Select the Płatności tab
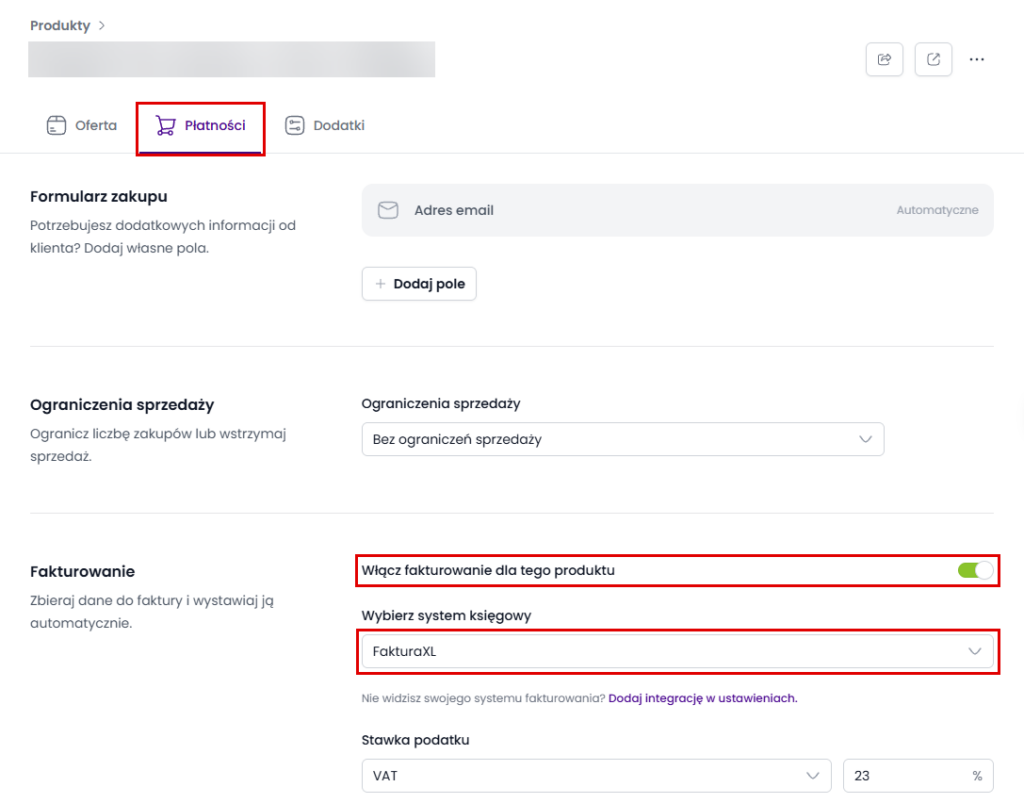Screen dimensions: 1024x803 tap(200, 127)
